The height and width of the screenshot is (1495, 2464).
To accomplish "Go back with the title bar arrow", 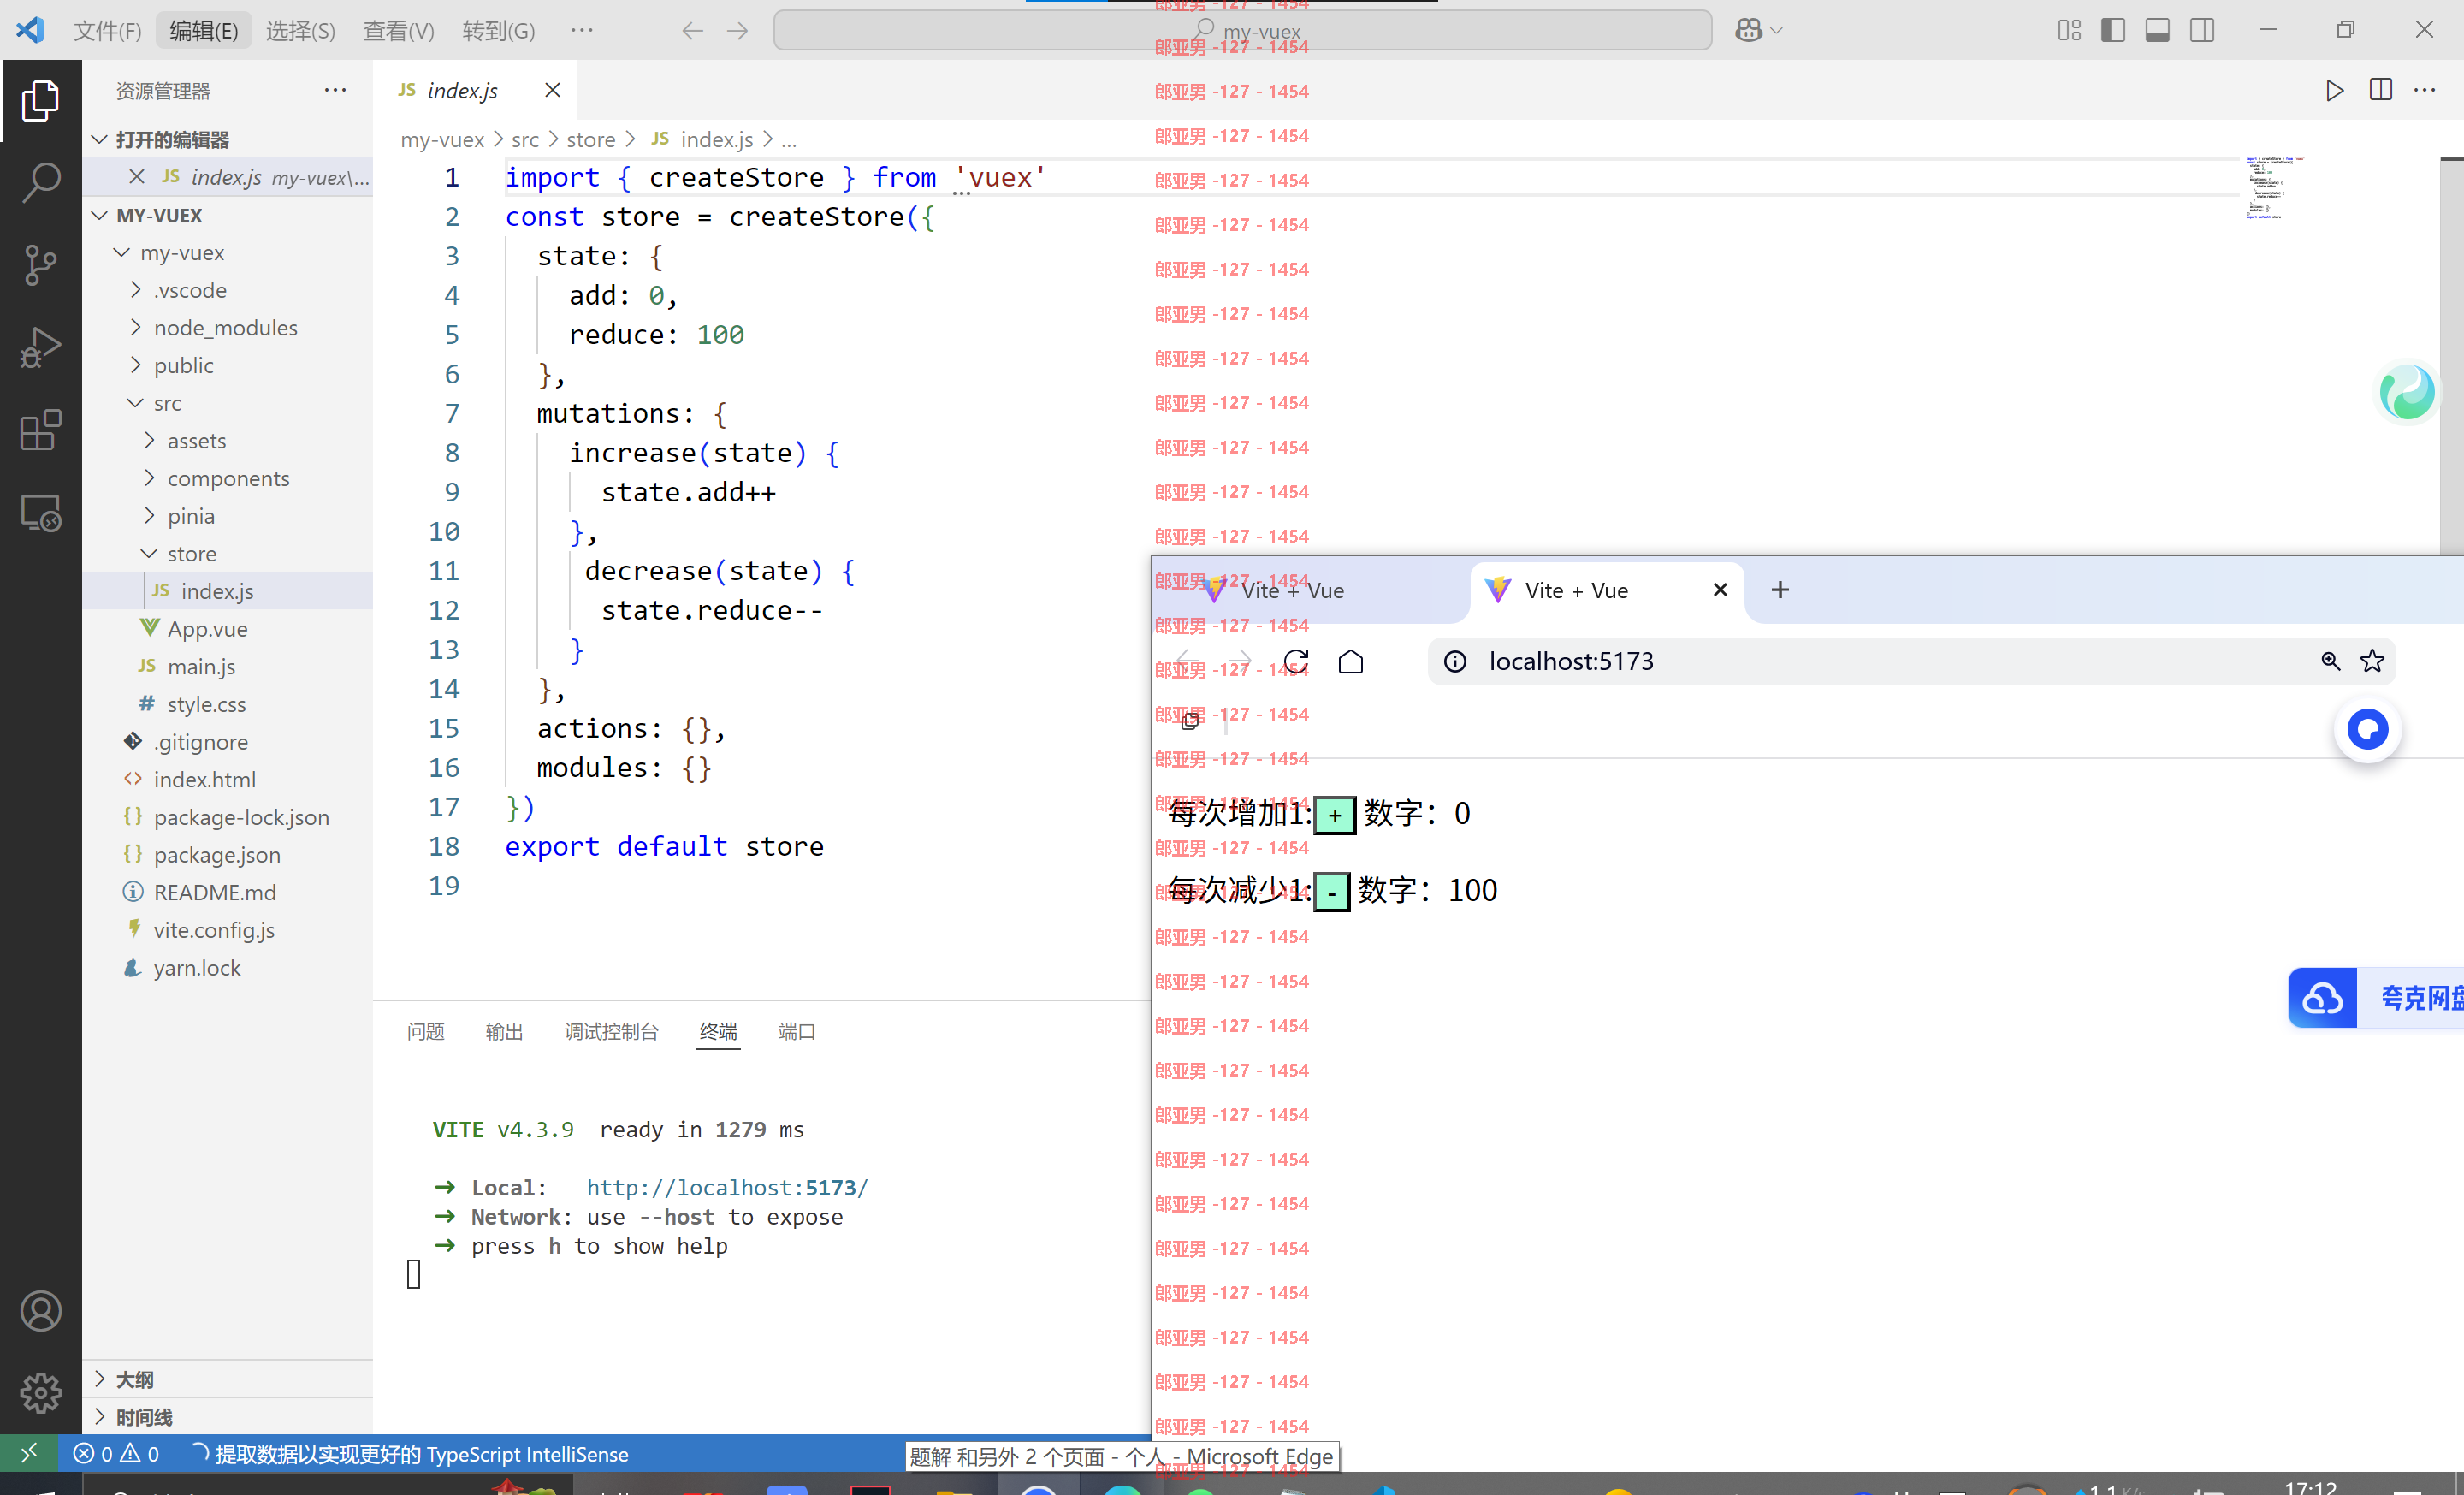I will tap(692, 30).
